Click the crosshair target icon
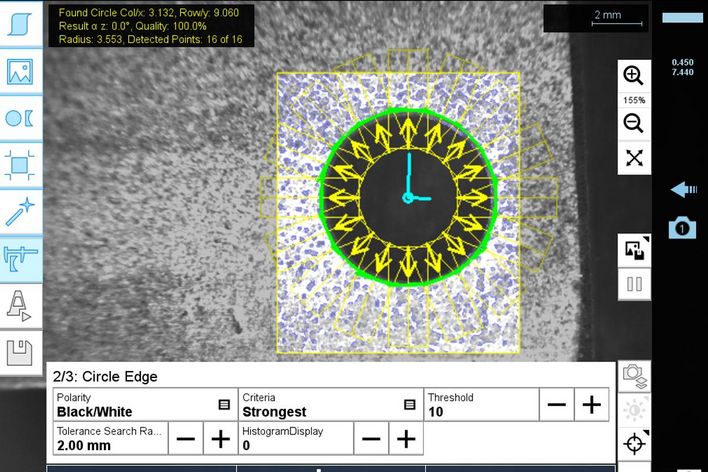The width and height of the screenshot is (708, 472). (x=633, y=444)
